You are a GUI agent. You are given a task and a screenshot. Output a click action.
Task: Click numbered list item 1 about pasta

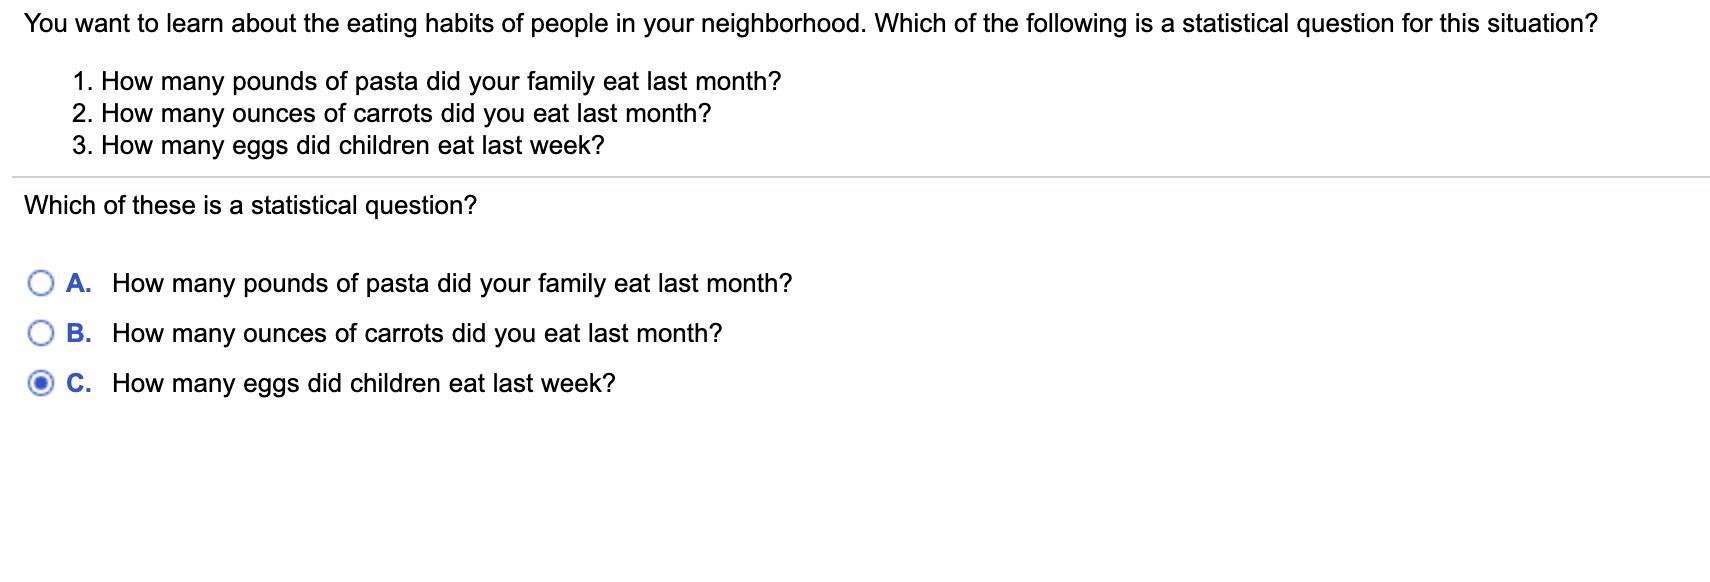pos(427,82)
